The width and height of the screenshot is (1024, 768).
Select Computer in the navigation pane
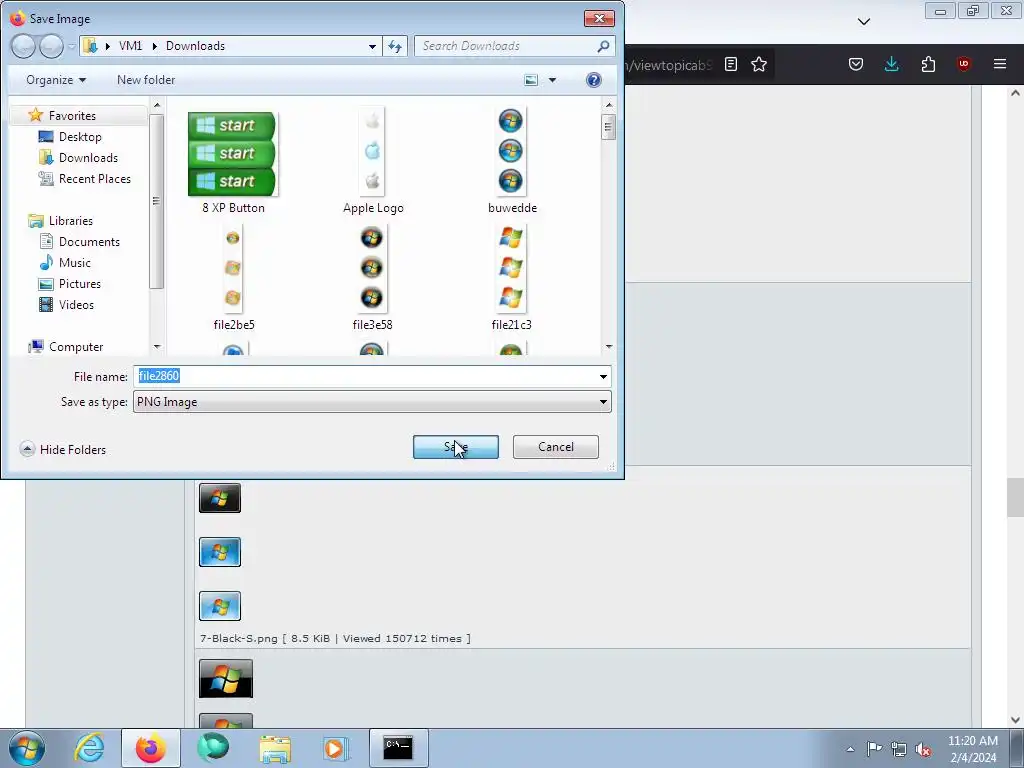(76, 347)
